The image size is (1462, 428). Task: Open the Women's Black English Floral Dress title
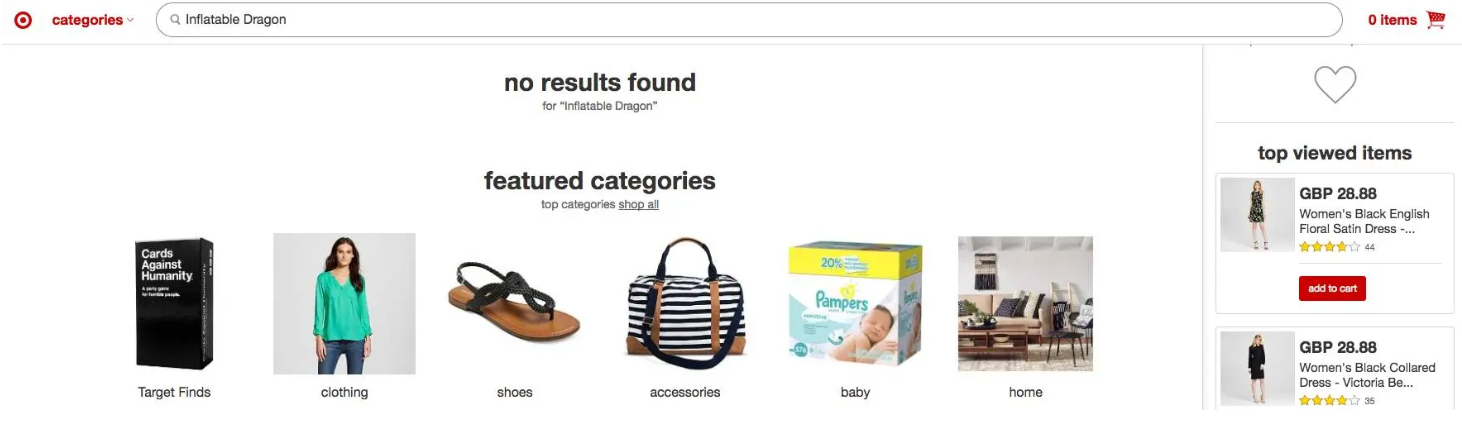click(x=1364, y=221)
